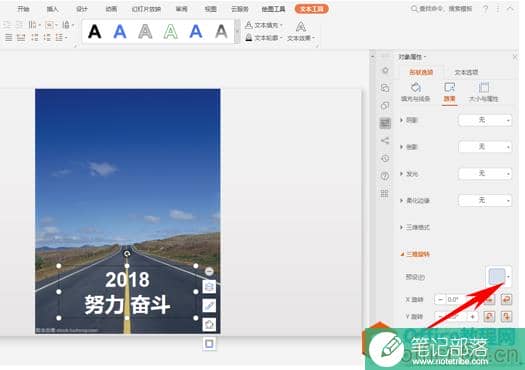Click the highlighted properties icon in side strip
Viewport: 525px width, 370px height.
(385, 123)
